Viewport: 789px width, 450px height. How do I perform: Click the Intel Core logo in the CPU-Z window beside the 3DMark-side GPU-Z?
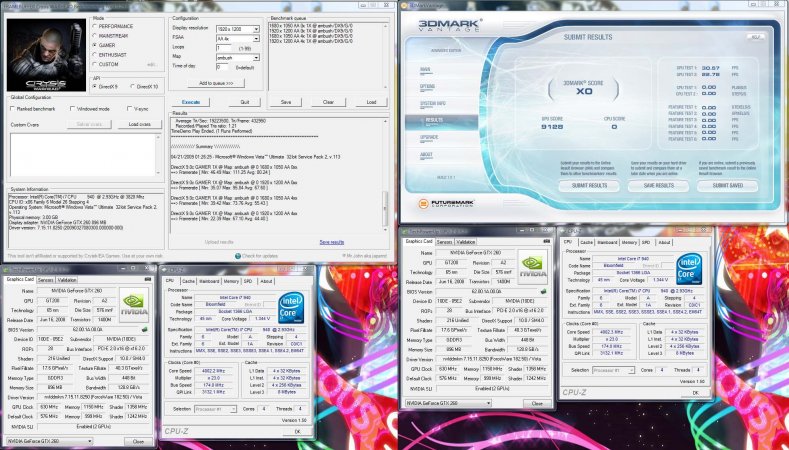(x=689, y=269)
